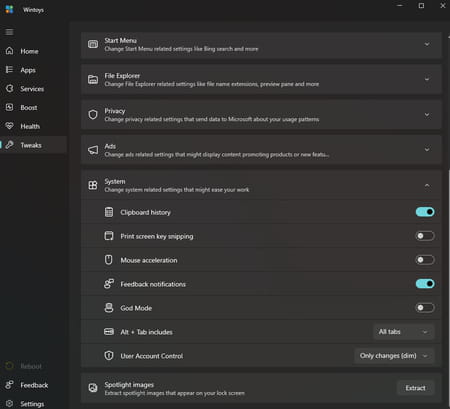450x409 pixels.
Task: Click the Alt + Tab includes icon
Action: (109, 332)
